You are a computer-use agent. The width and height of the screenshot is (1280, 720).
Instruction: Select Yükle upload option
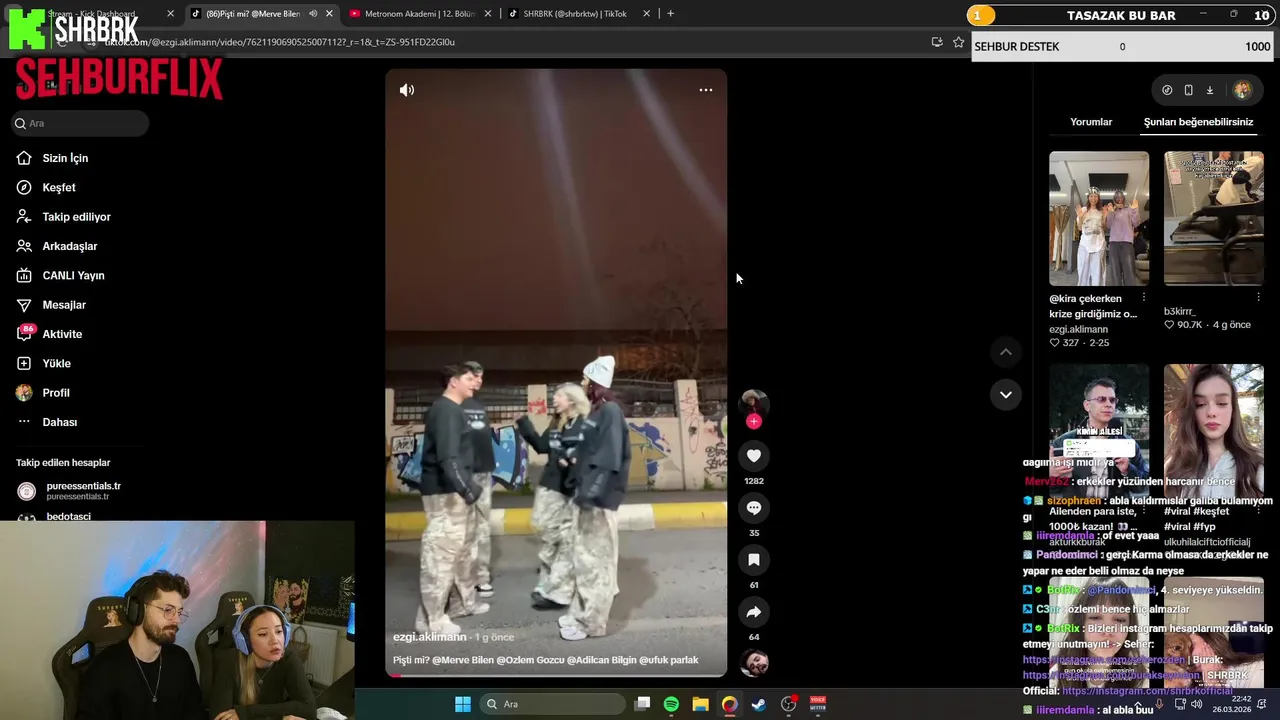(x=56, y=363)
